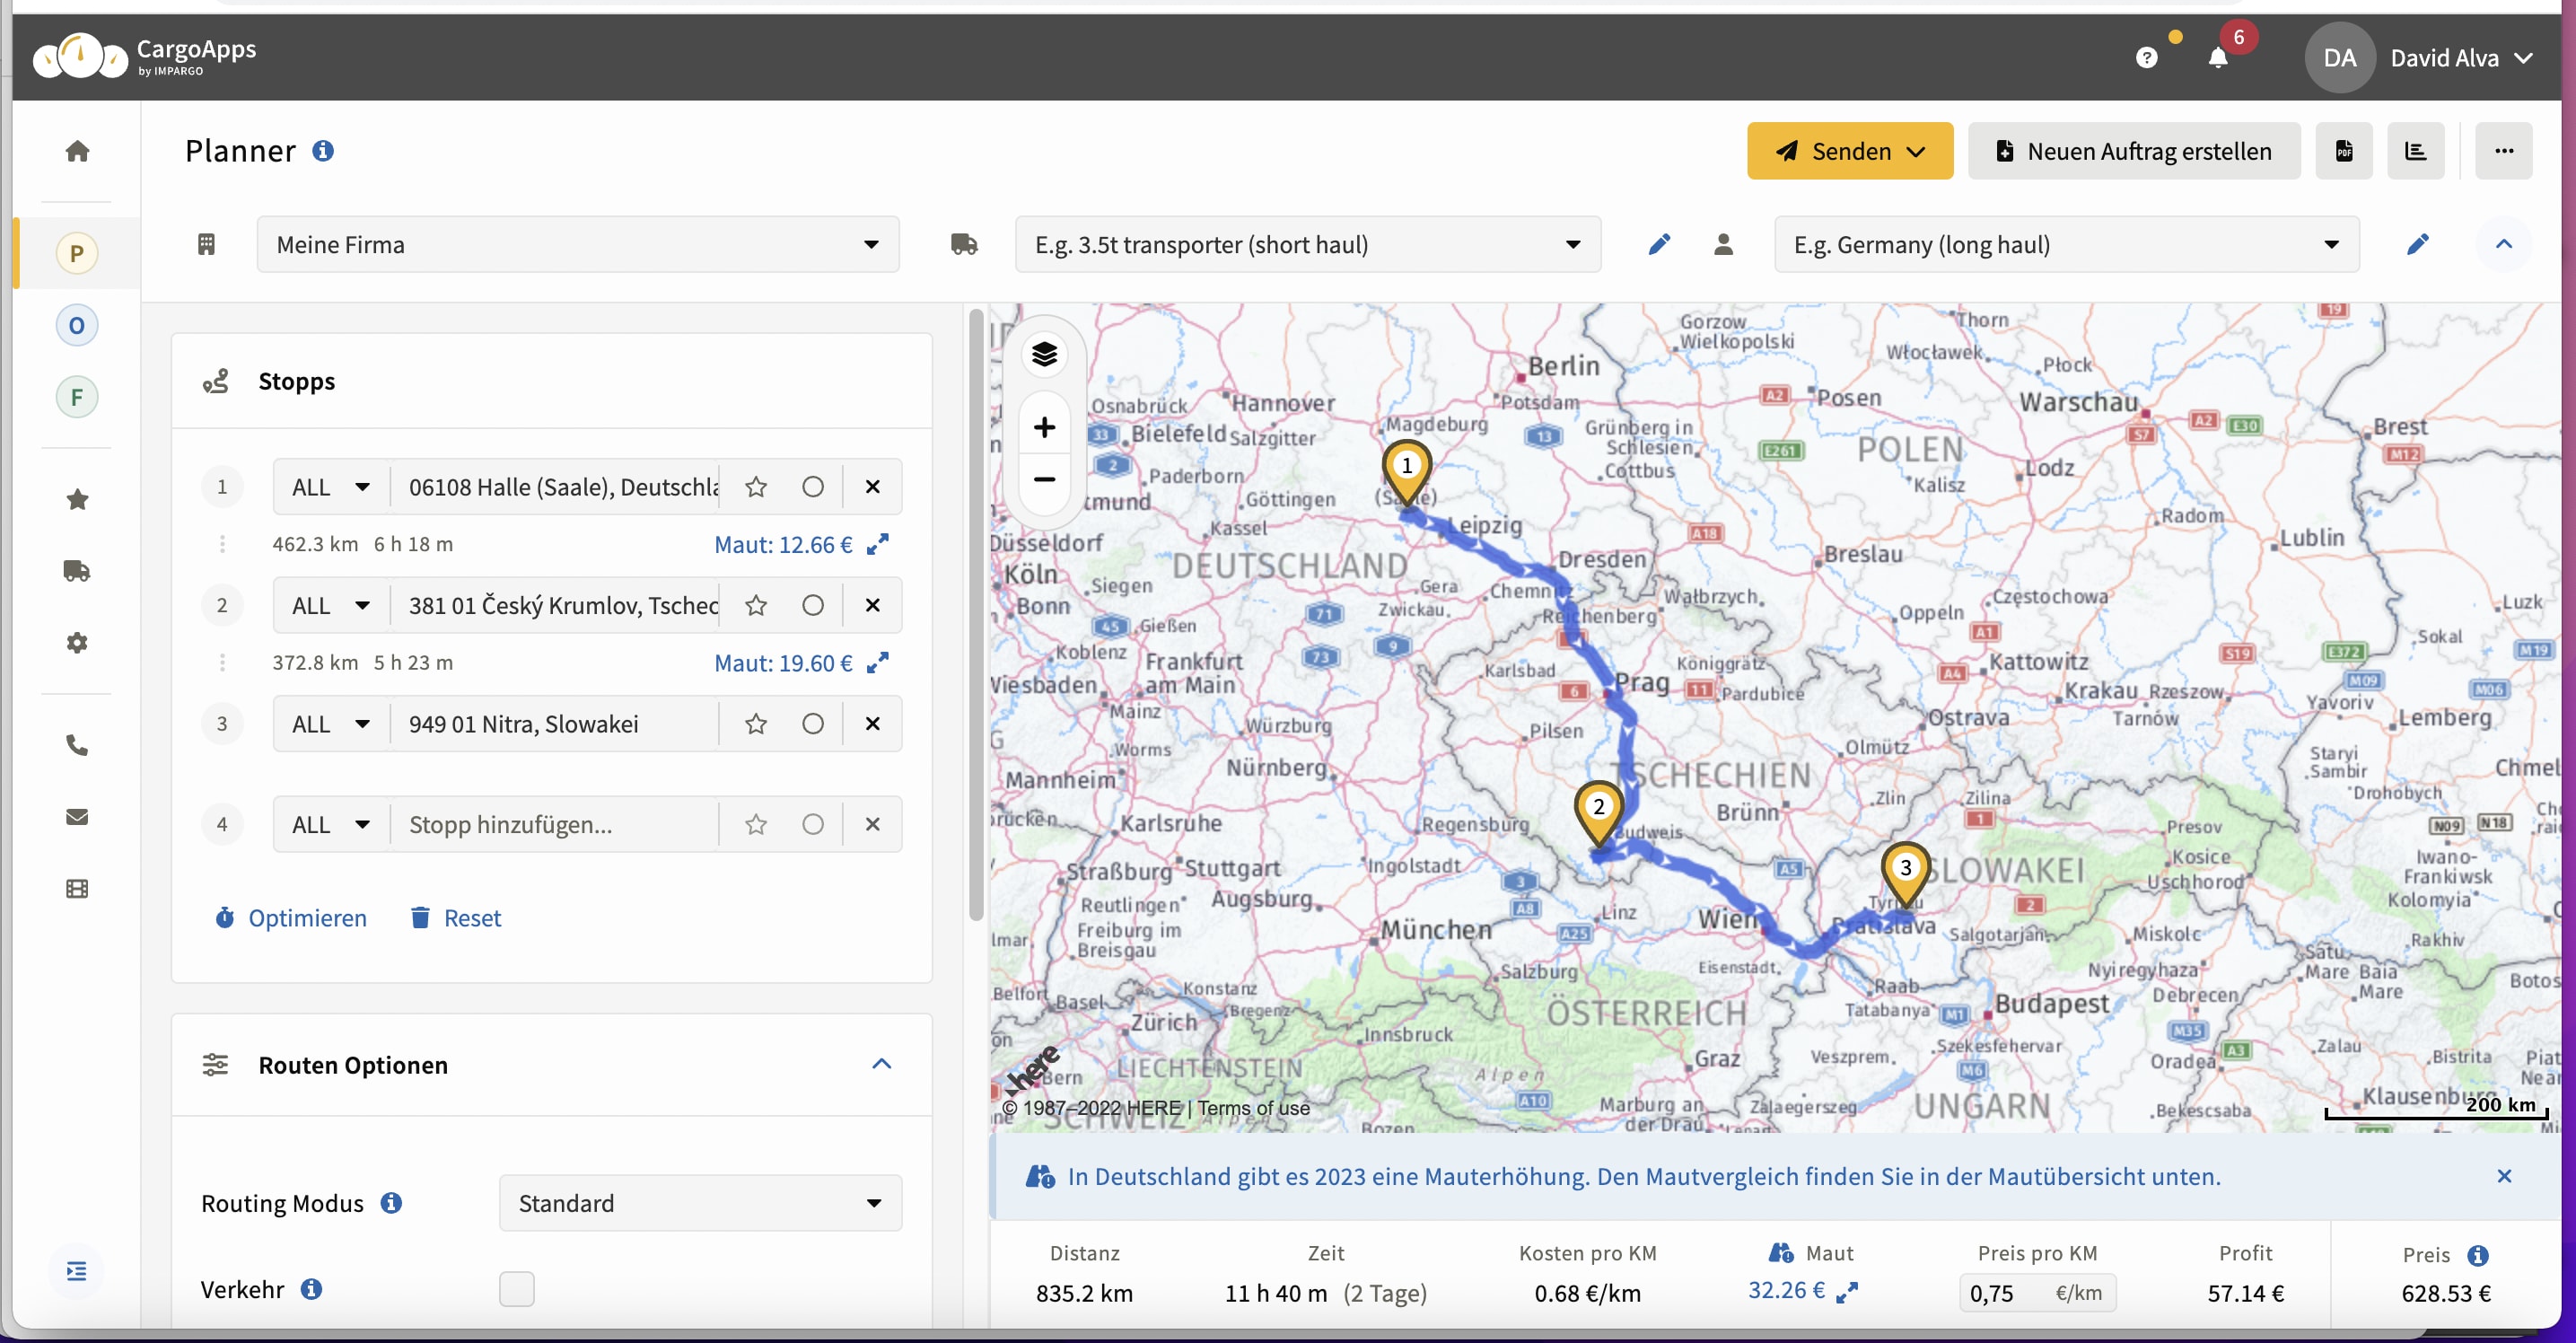The width and height of the screenshot is (2576, 1343).
Task: Click the mail envelope icon in sidebar
Action: click(x=77, y=817)
